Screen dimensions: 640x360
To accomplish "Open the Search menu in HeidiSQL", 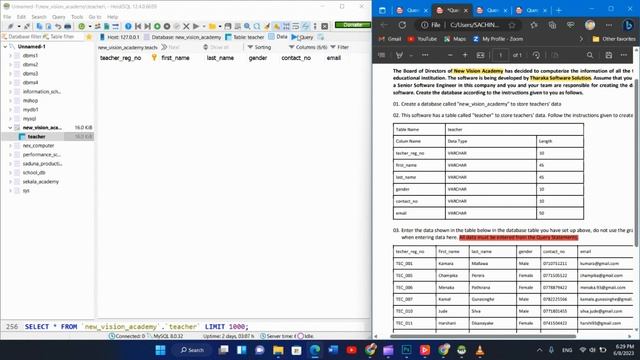I will click(x=39, y=17).
